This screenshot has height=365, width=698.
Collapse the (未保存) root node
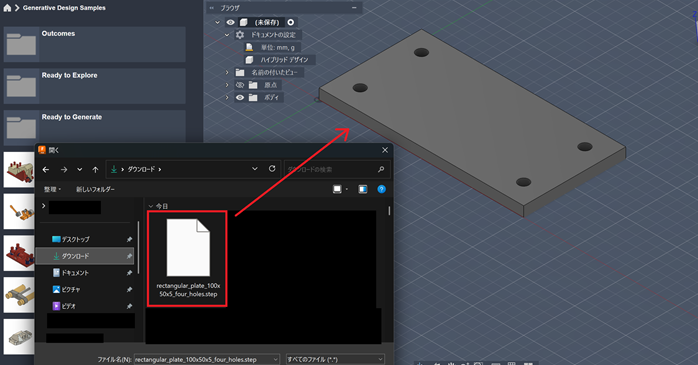[x=217, y=22]
